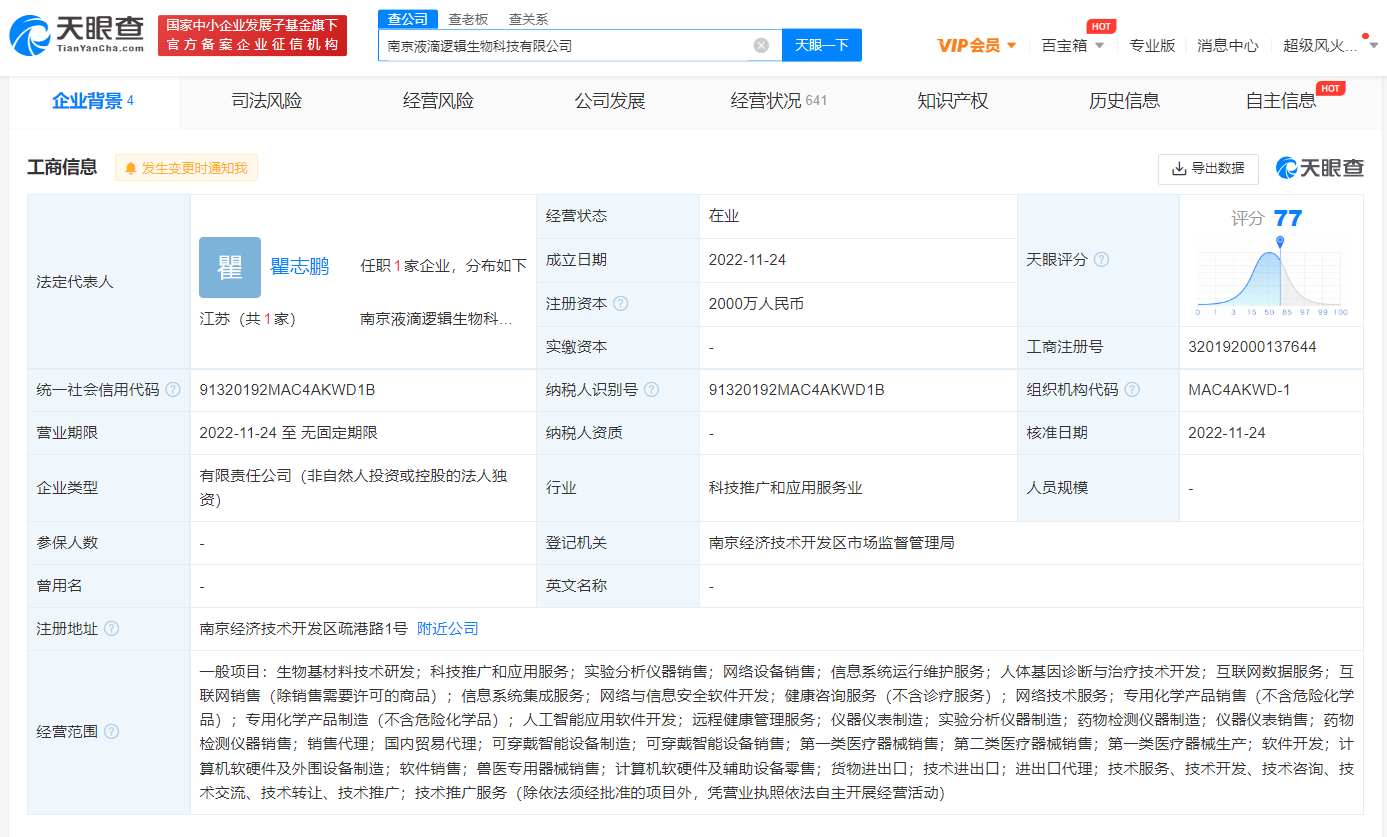Image resolution: width=1387 pixels, height=837 pixels.
Task: Click the 南京液滴逻辑生物科… company link
Action: click(436, 319)
